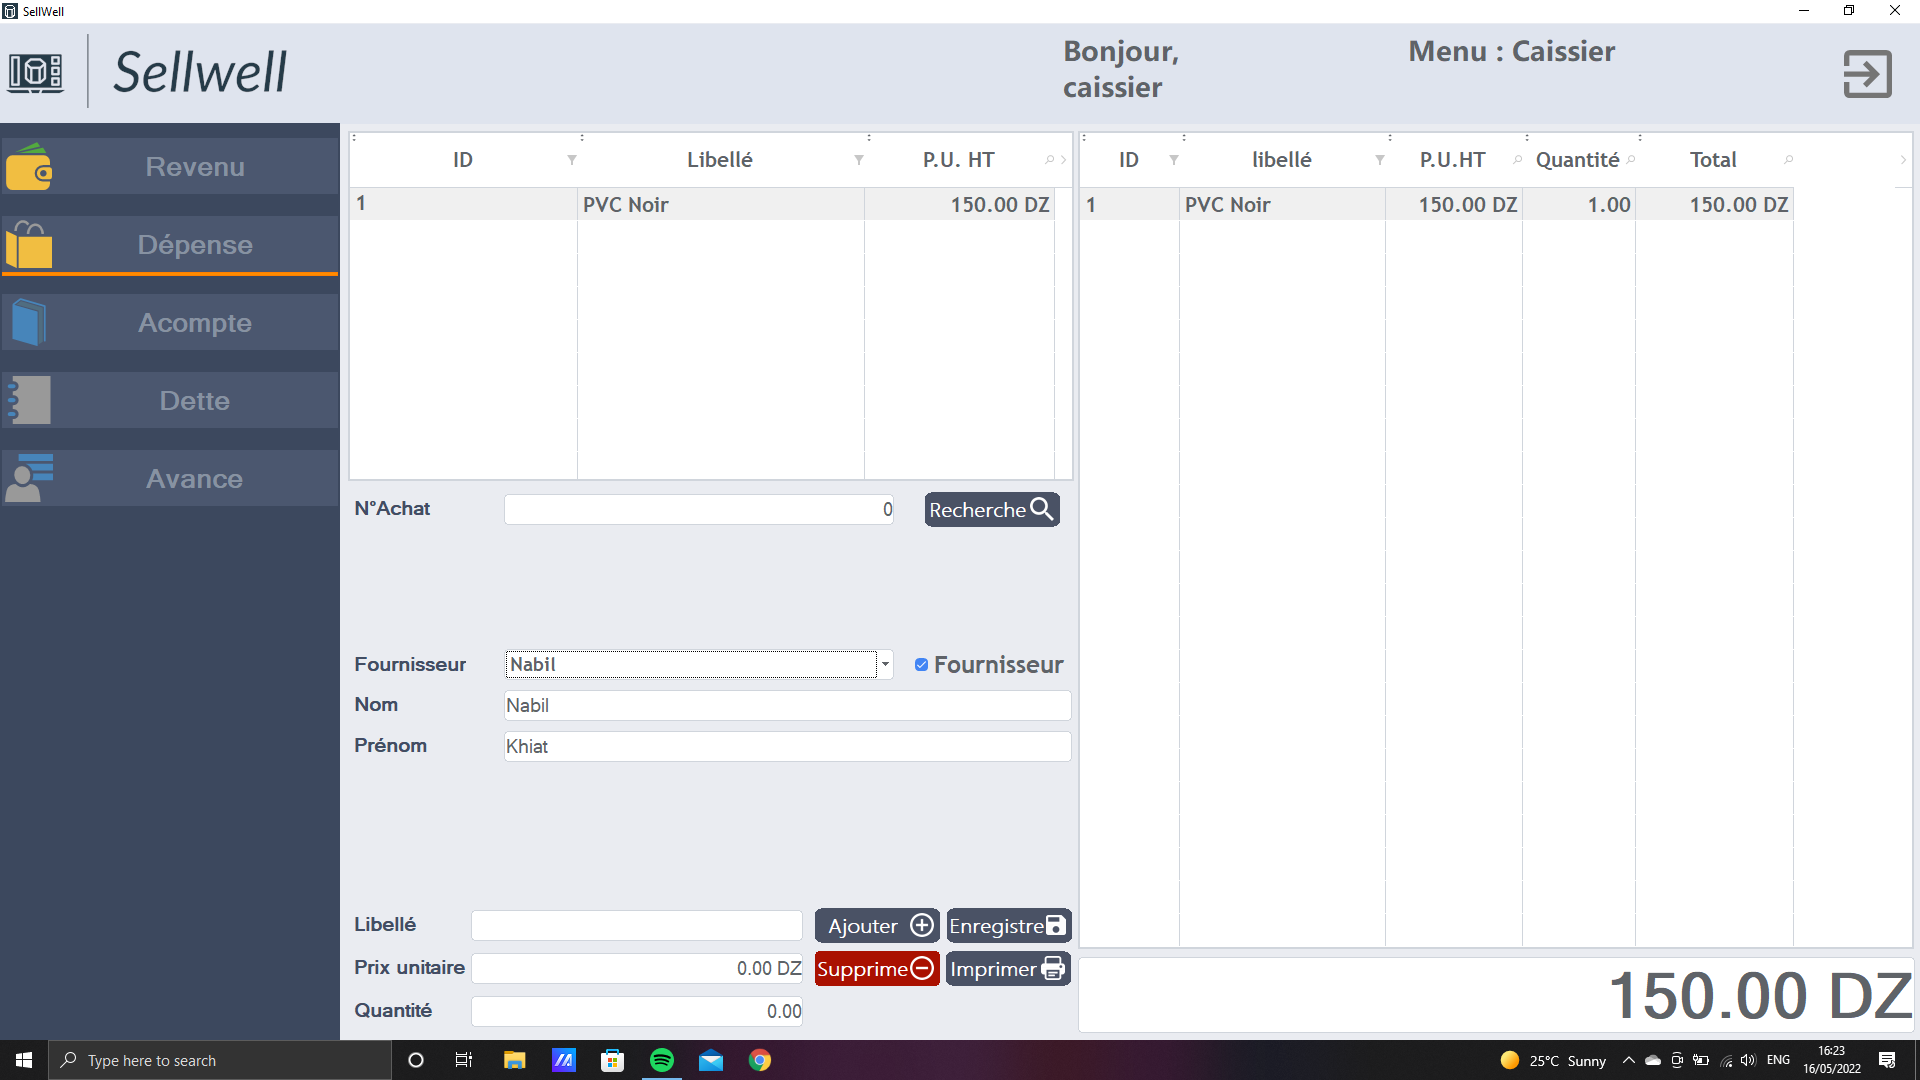Open the Acompte menu section
1920x1080 pixels.
(x=170, y=322)
